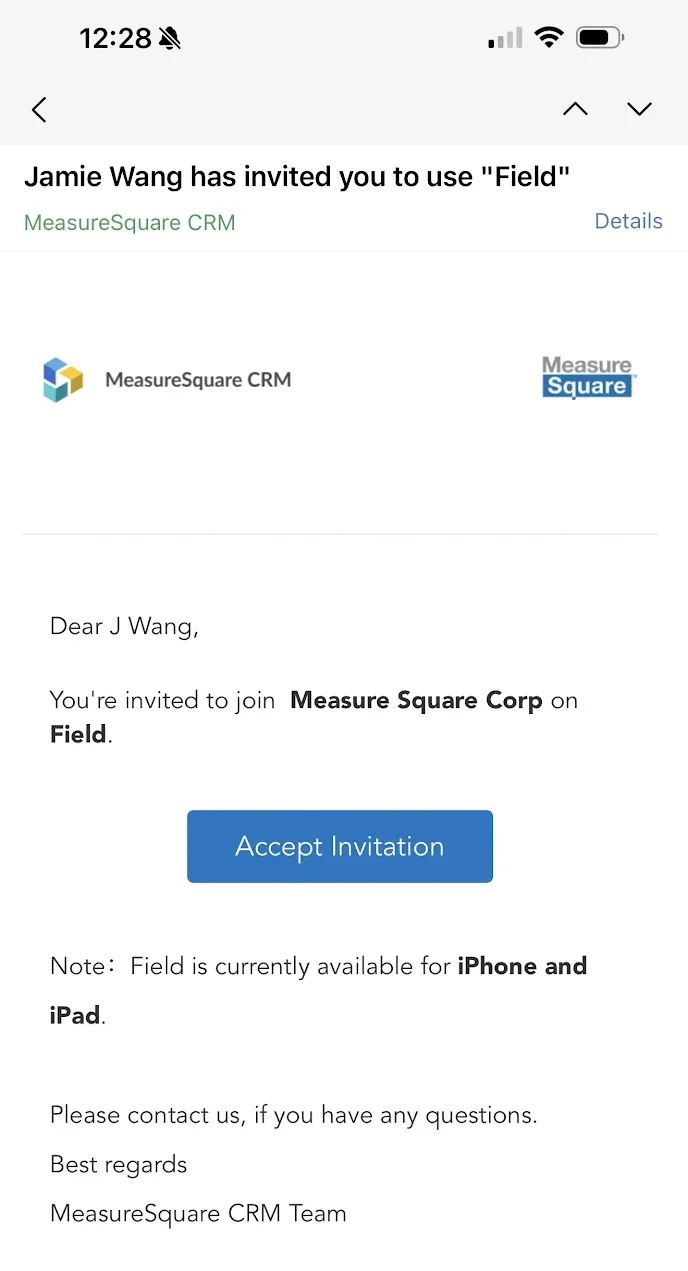Tap the 12:28 clock in status bar

click(115, 38)
